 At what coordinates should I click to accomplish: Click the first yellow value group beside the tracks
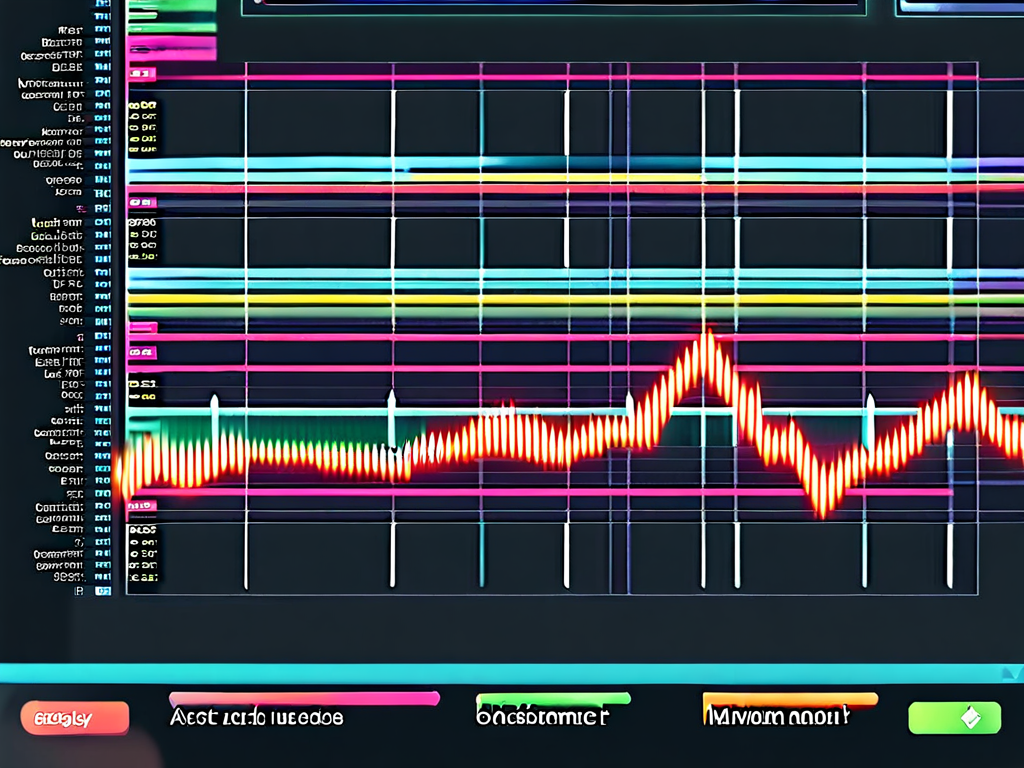point(143,128)
